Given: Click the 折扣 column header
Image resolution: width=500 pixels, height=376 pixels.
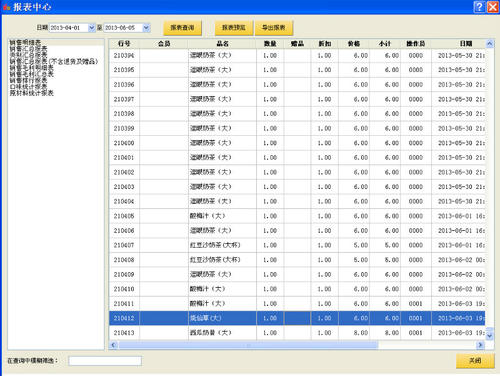Looking at the screenshot, I should [325, 44].
